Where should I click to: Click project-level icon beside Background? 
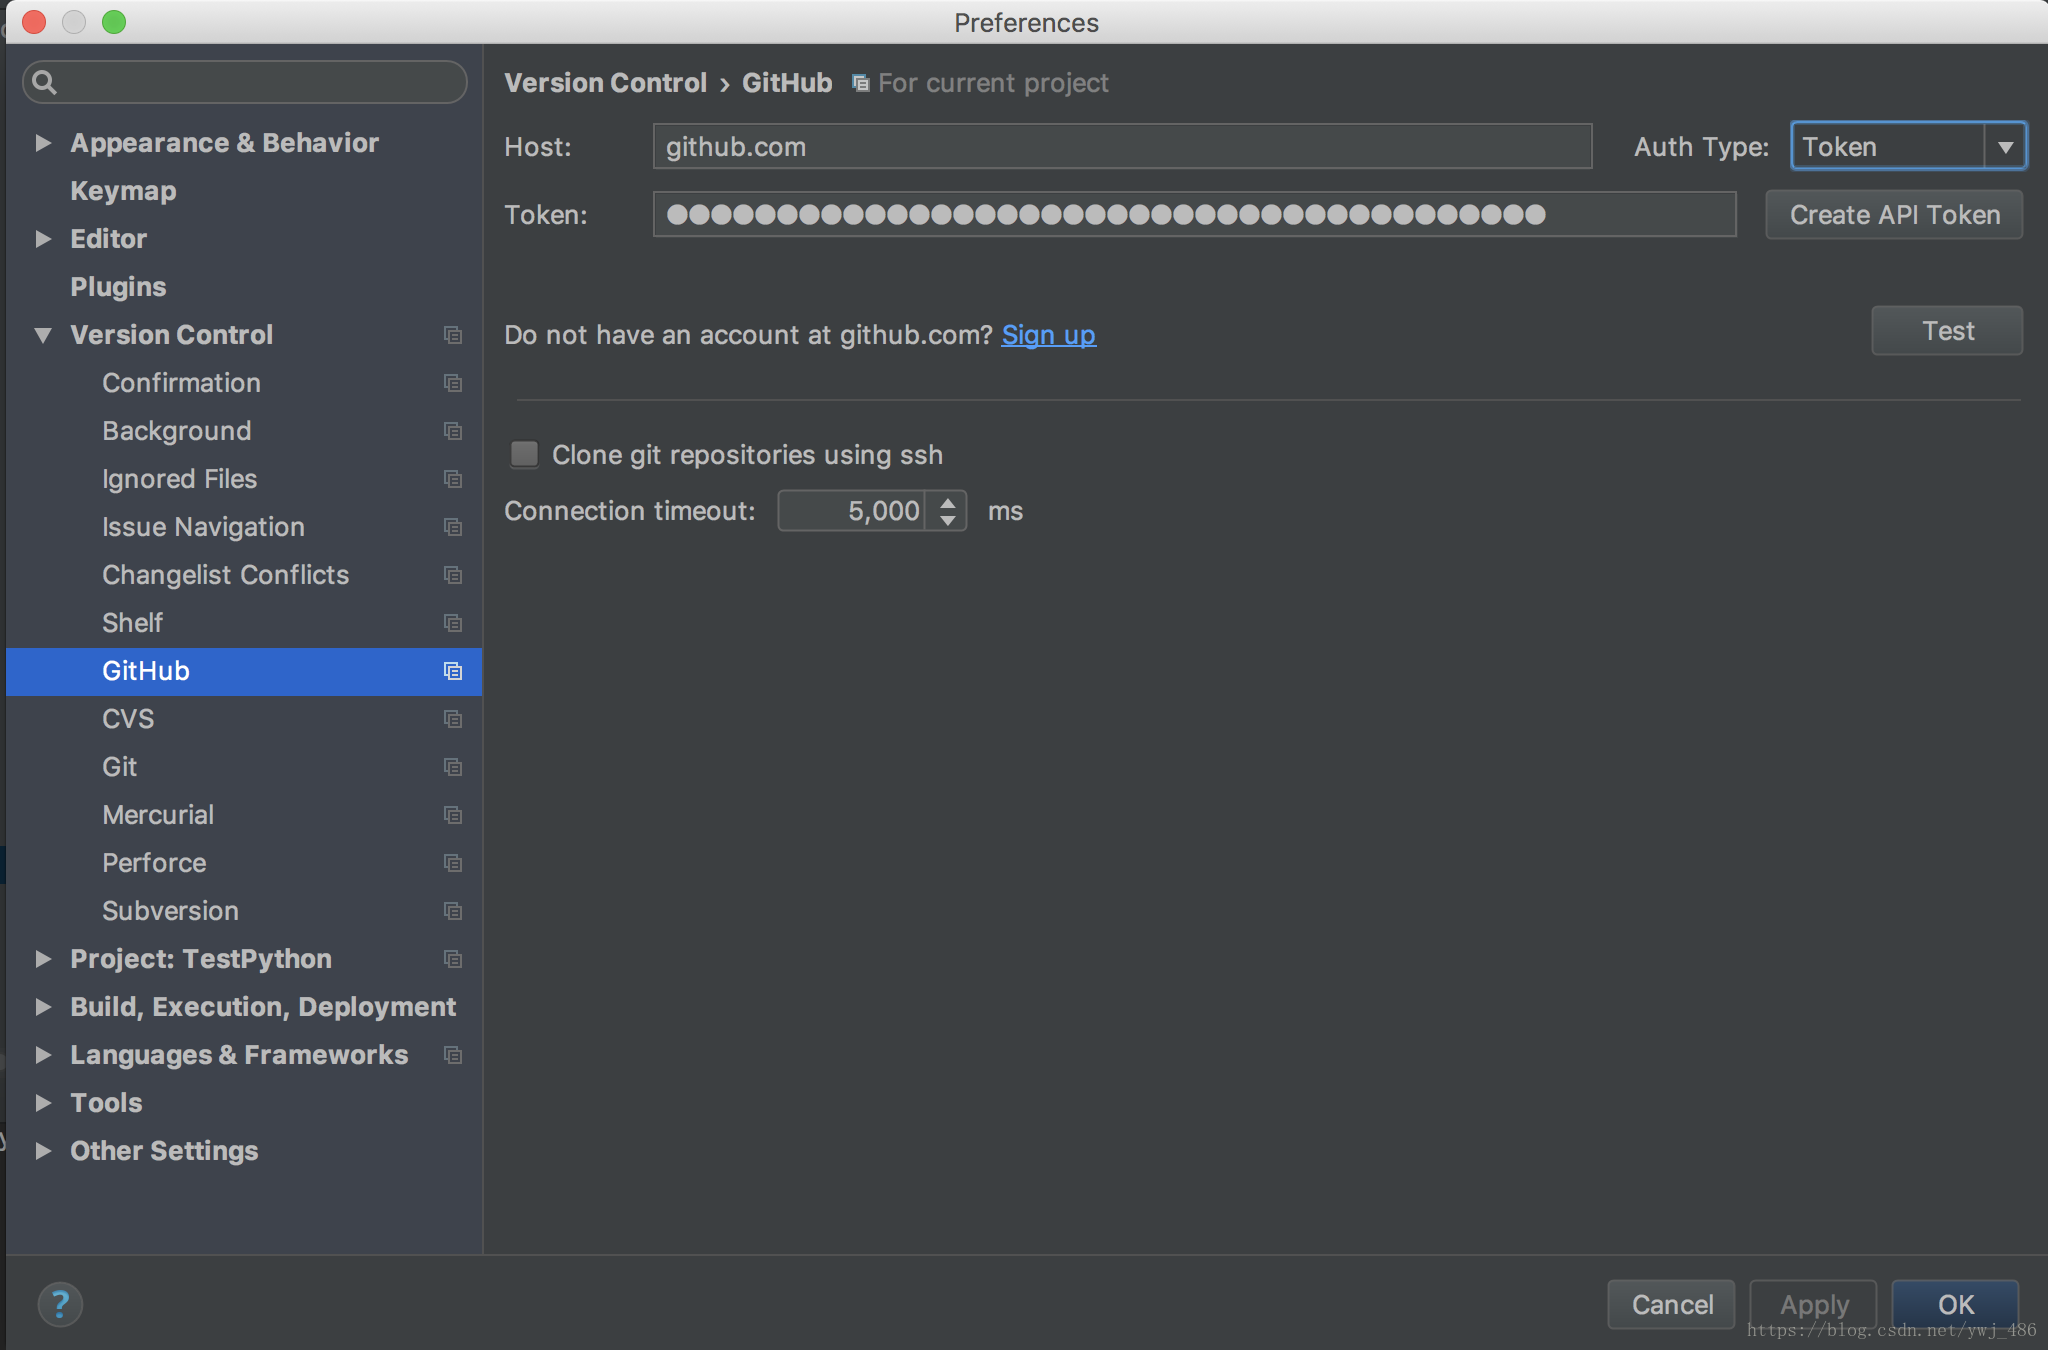(453, 431)
